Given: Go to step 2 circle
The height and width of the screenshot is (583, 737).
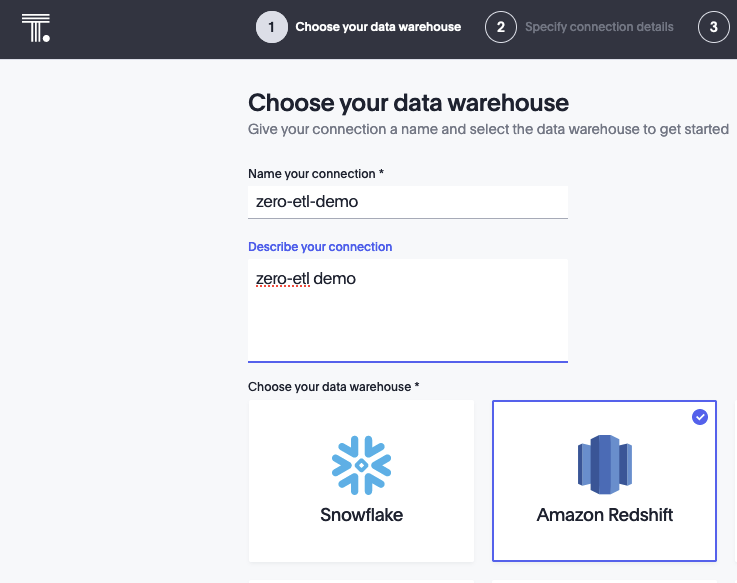Looking at the screenshot, I should click(x=501, y=27).
